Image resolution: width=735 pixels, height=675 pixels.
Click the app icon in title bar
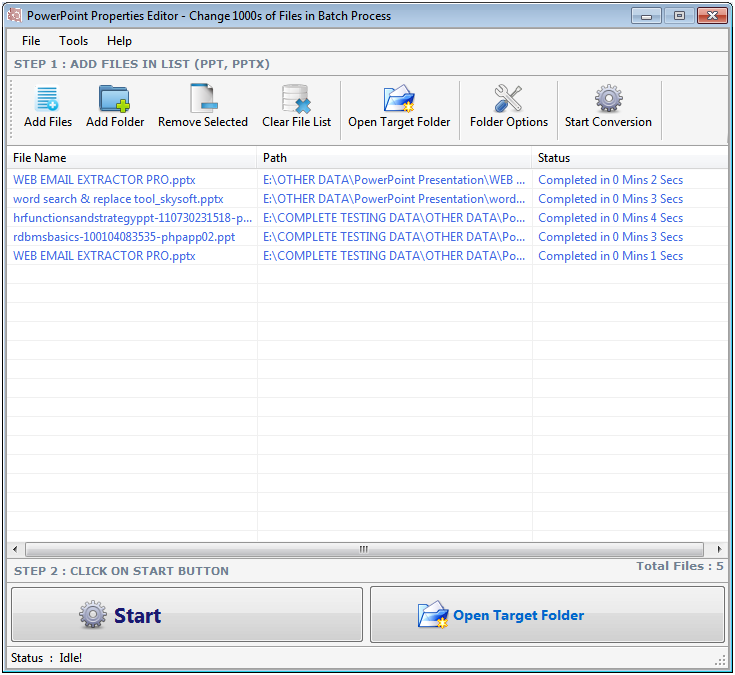click(15, 15)
